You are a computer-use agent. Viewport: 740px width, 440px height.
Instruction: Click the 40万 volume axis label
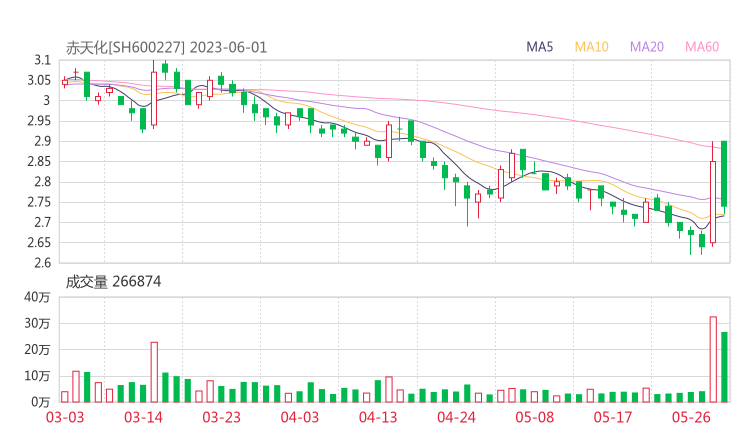pos(37,297)
